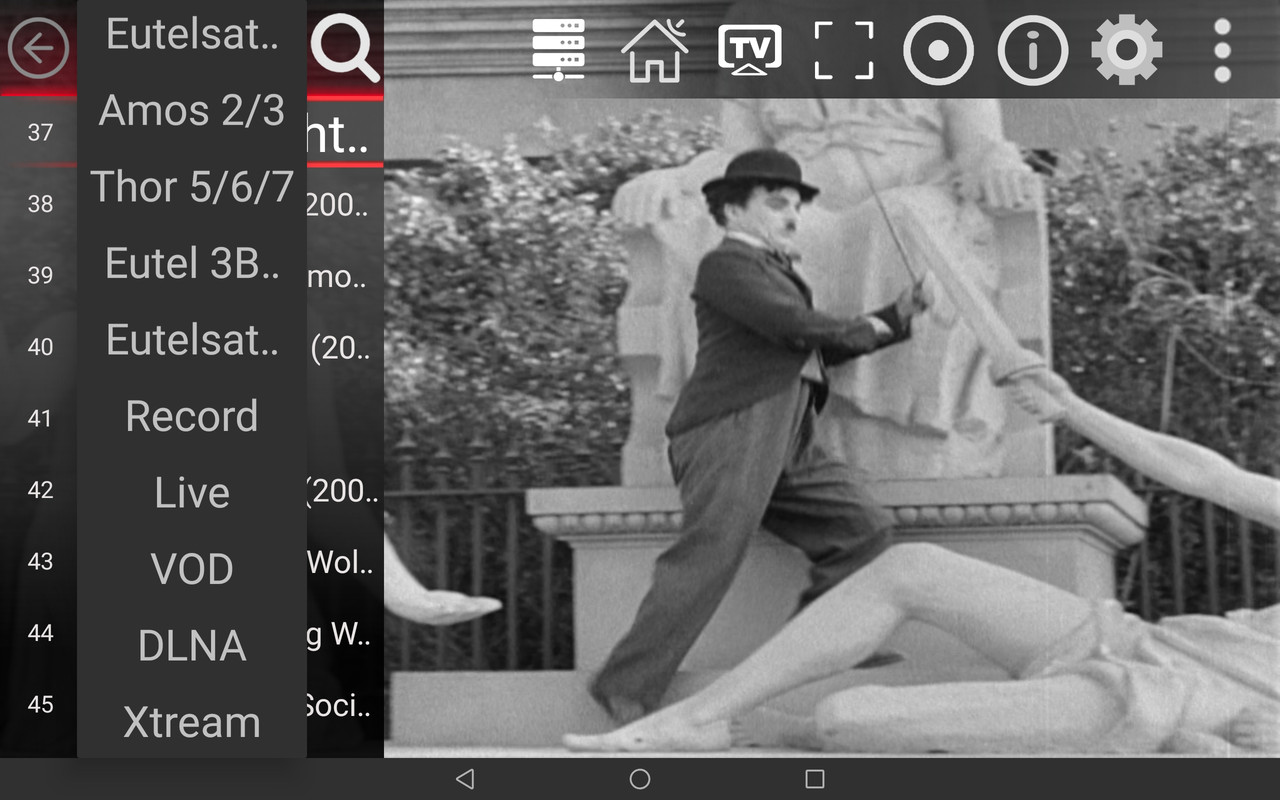Select the DLNA option
This screenshot has height=800, width=1280.
[192, 646]
